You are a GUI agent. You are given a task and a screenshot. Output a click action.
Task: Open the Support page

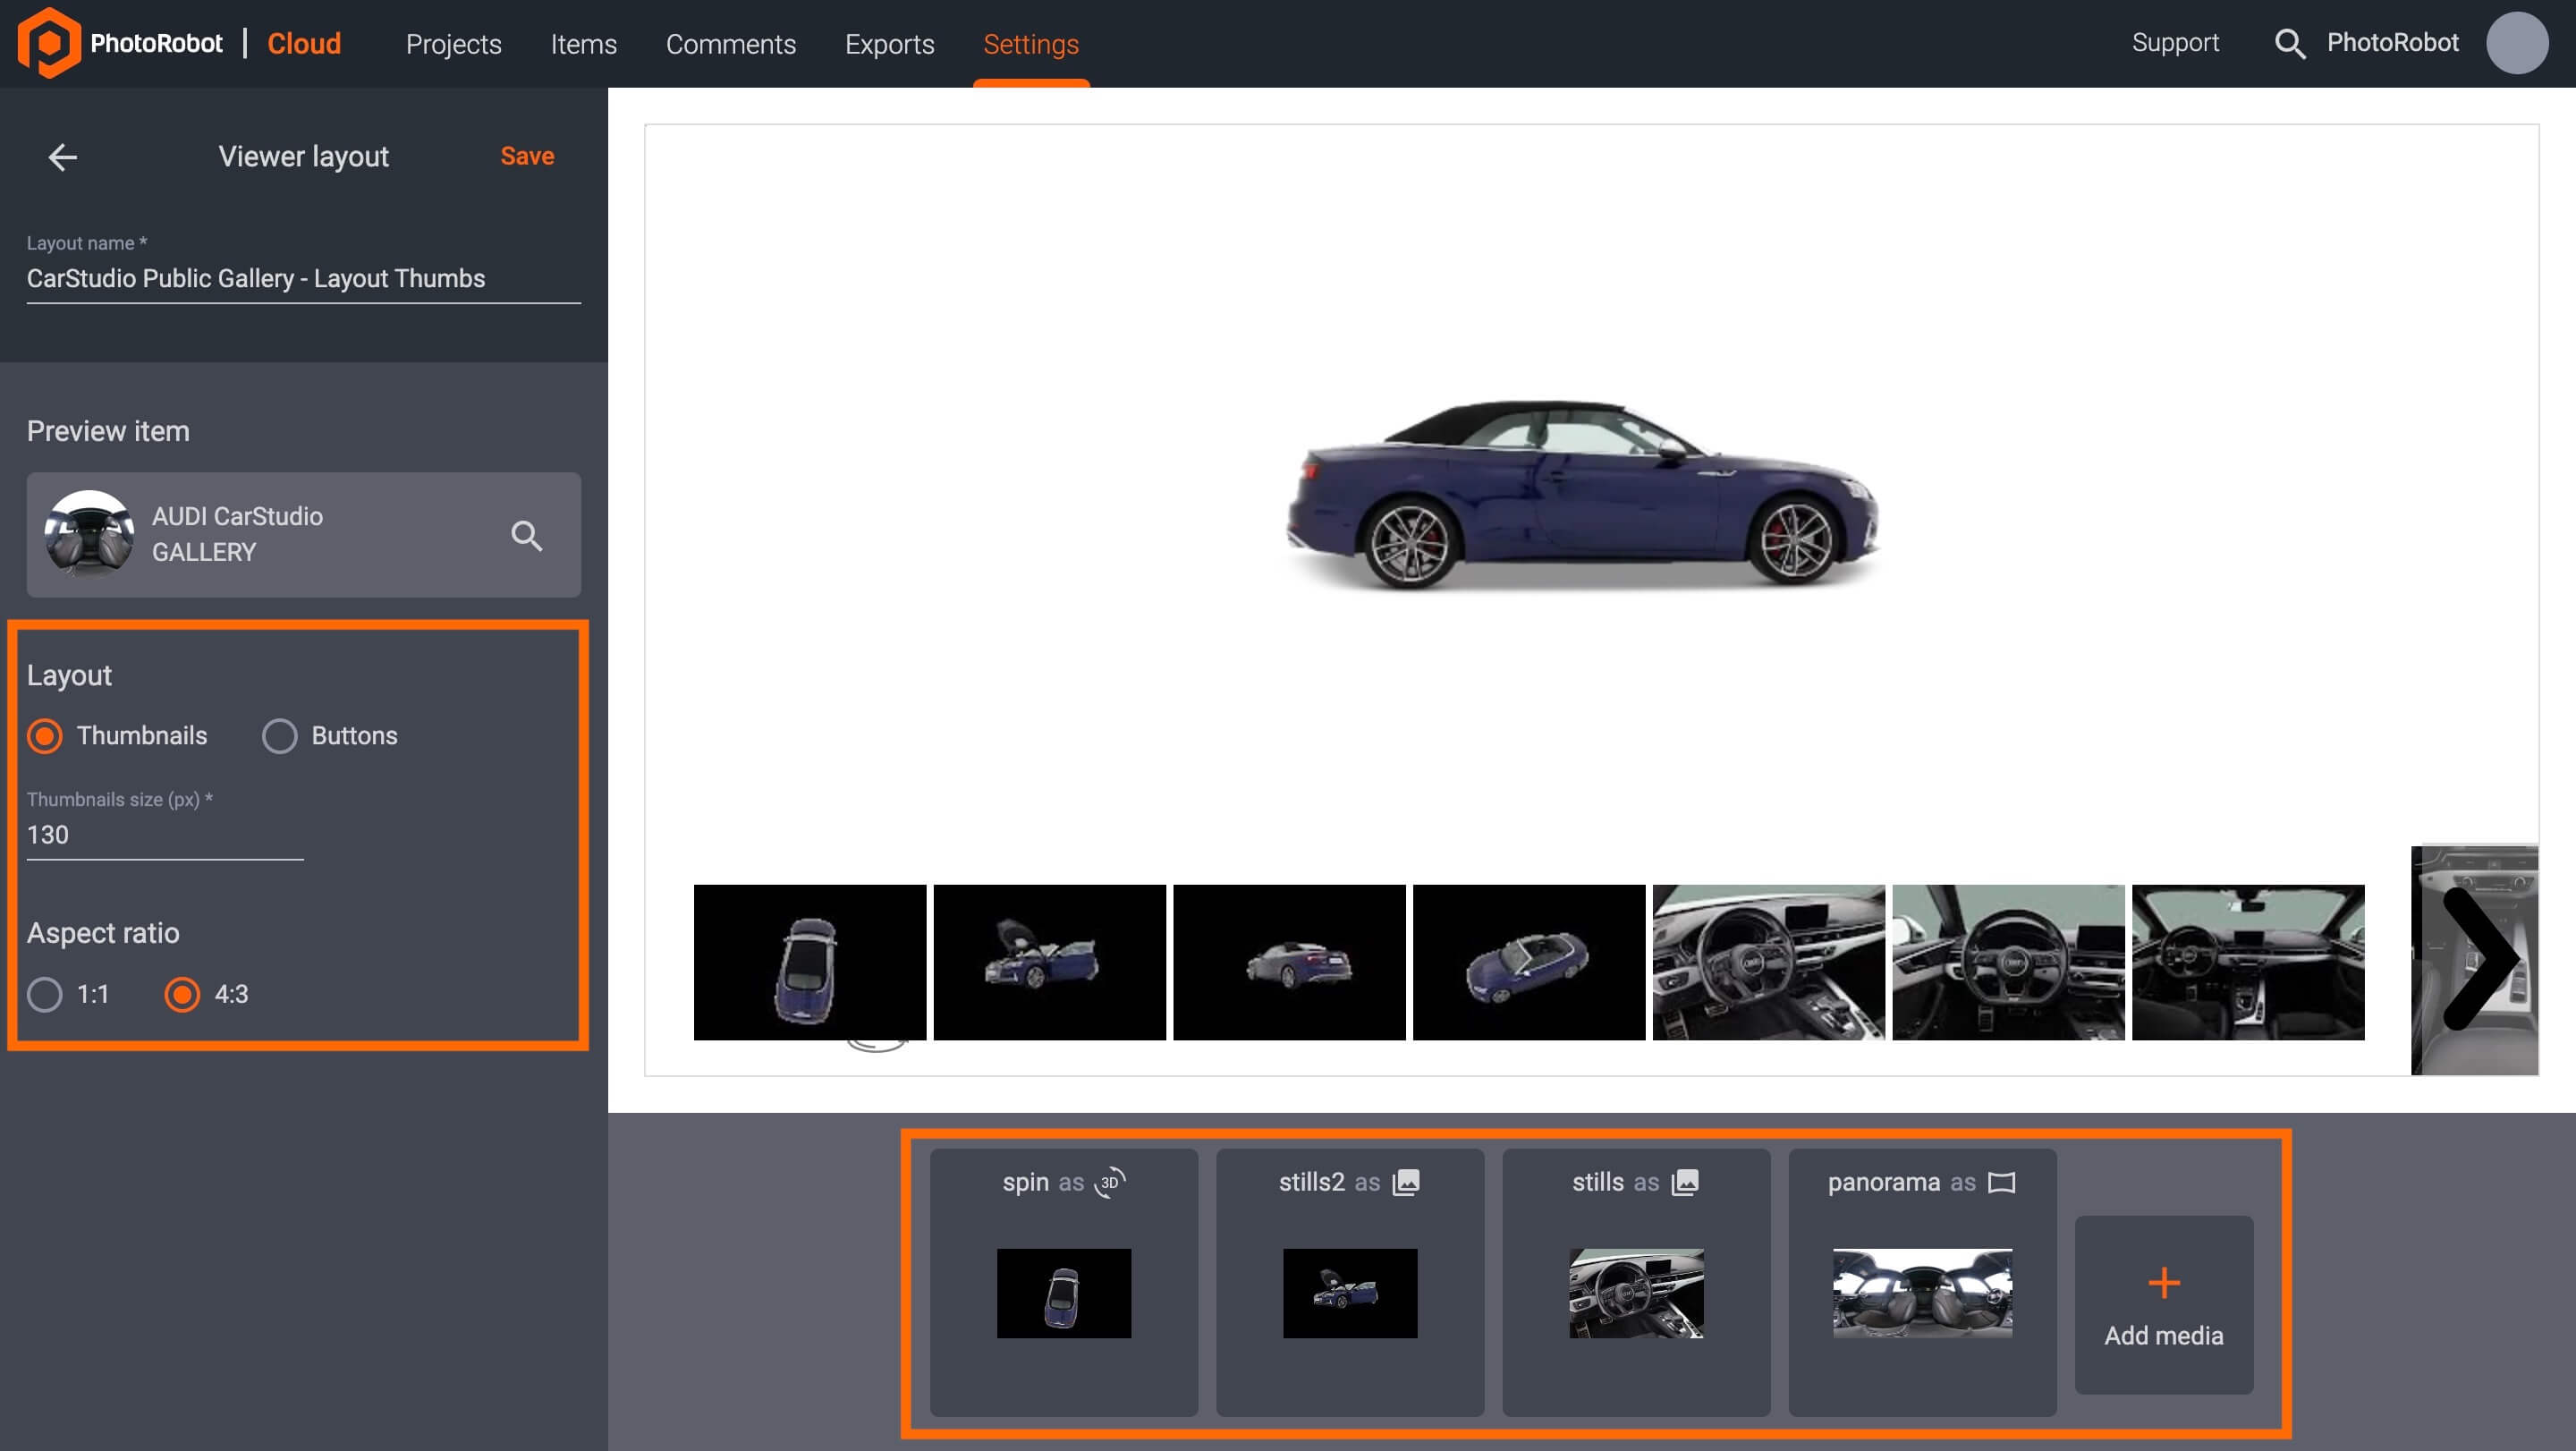[x=2174, y=43]
